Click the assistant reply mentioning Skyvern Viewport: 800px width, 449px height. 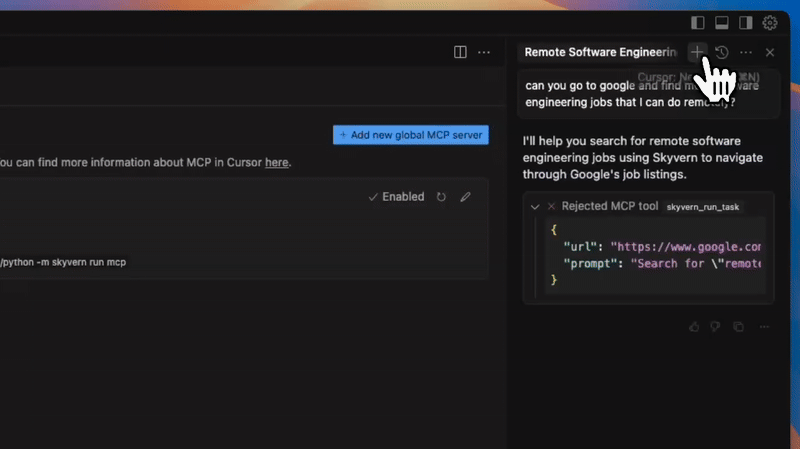643,158
